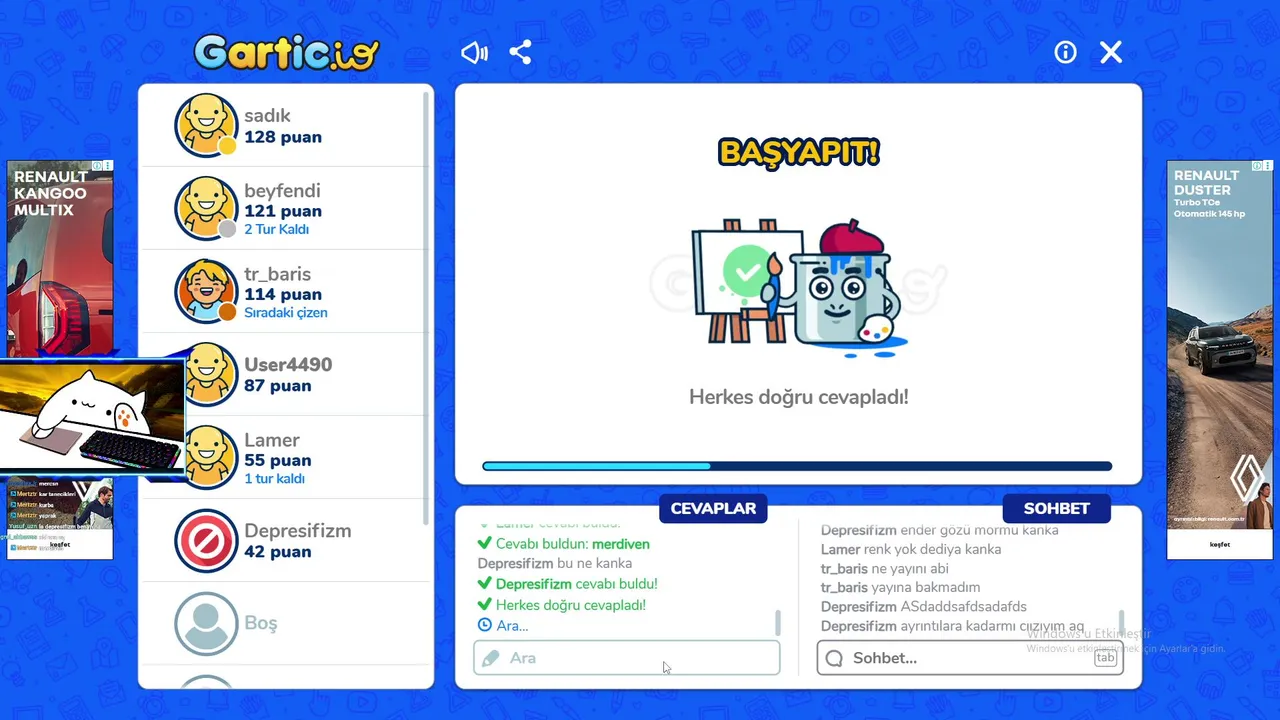
Task: Click 'Depresifizm ender gözü mormu kanka' message
Action: pos(940,531)
